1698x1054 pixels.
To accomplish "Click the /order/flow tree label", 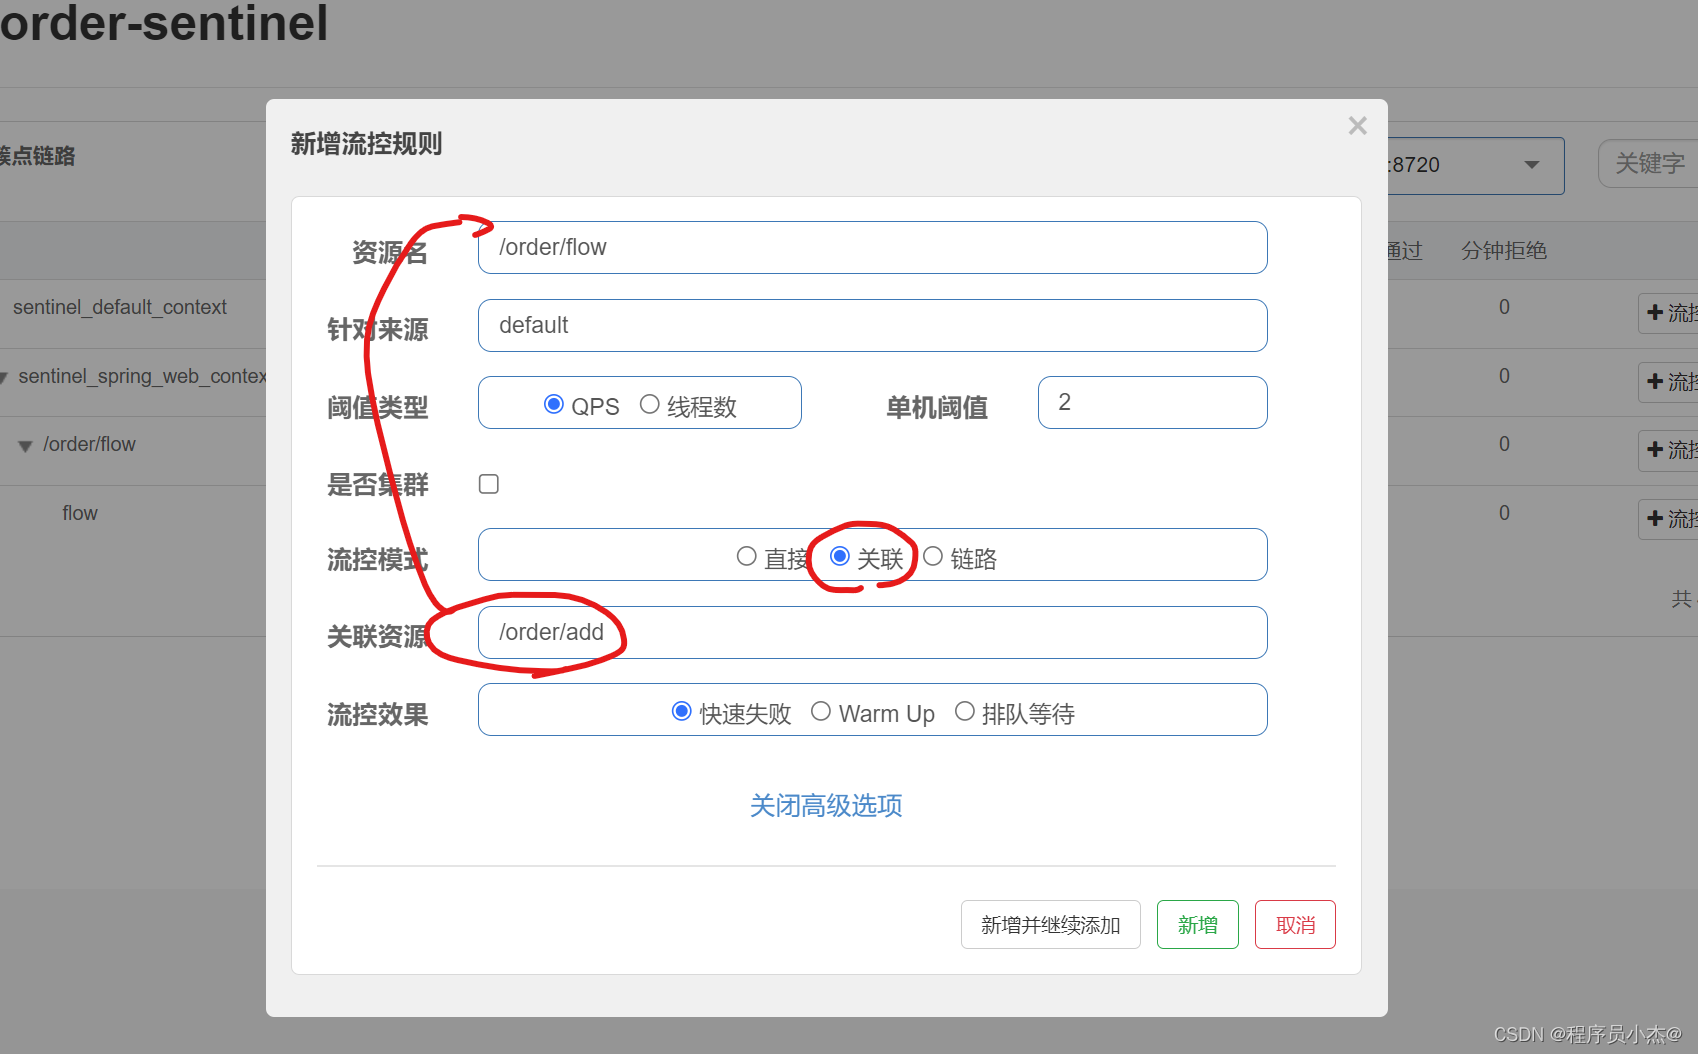I will [89, 444].
